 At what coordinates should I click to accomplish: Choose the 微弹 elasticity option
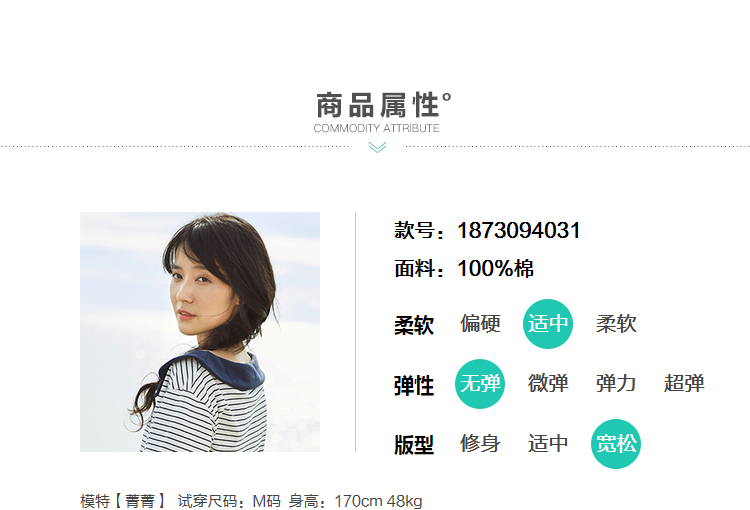click(548, 384)
